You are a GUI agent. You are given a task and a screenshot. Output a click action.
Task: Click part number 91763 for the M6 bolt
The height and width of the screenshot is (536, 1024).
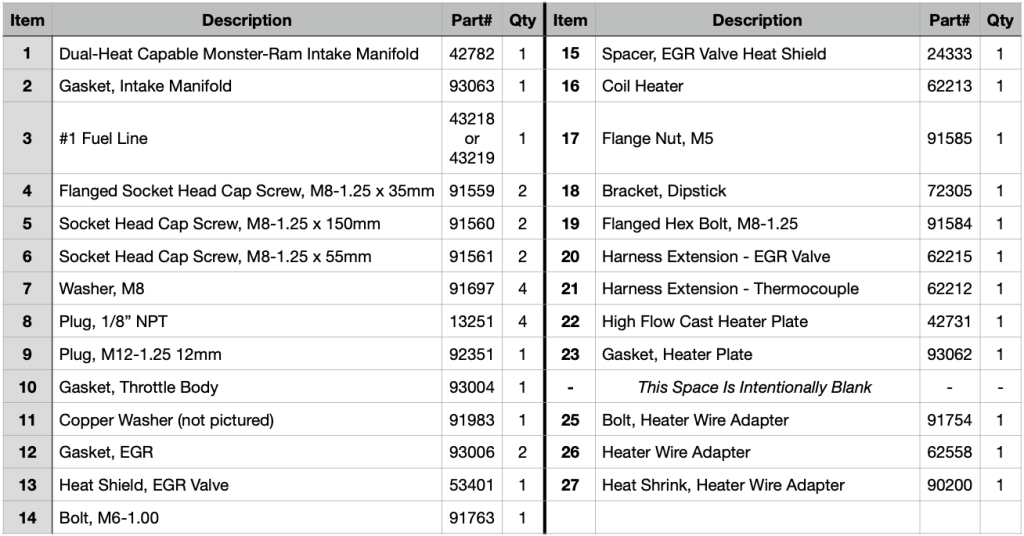click(472, 518)
